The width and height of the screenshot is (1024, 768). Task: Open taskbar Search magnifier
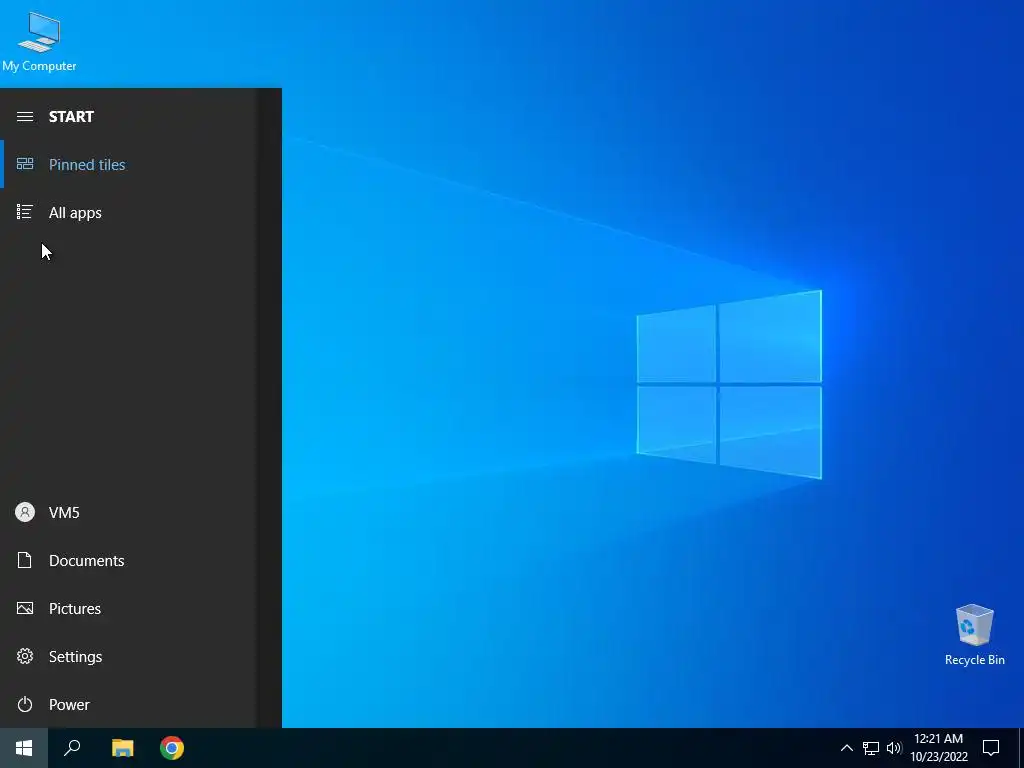pos(72,748)
